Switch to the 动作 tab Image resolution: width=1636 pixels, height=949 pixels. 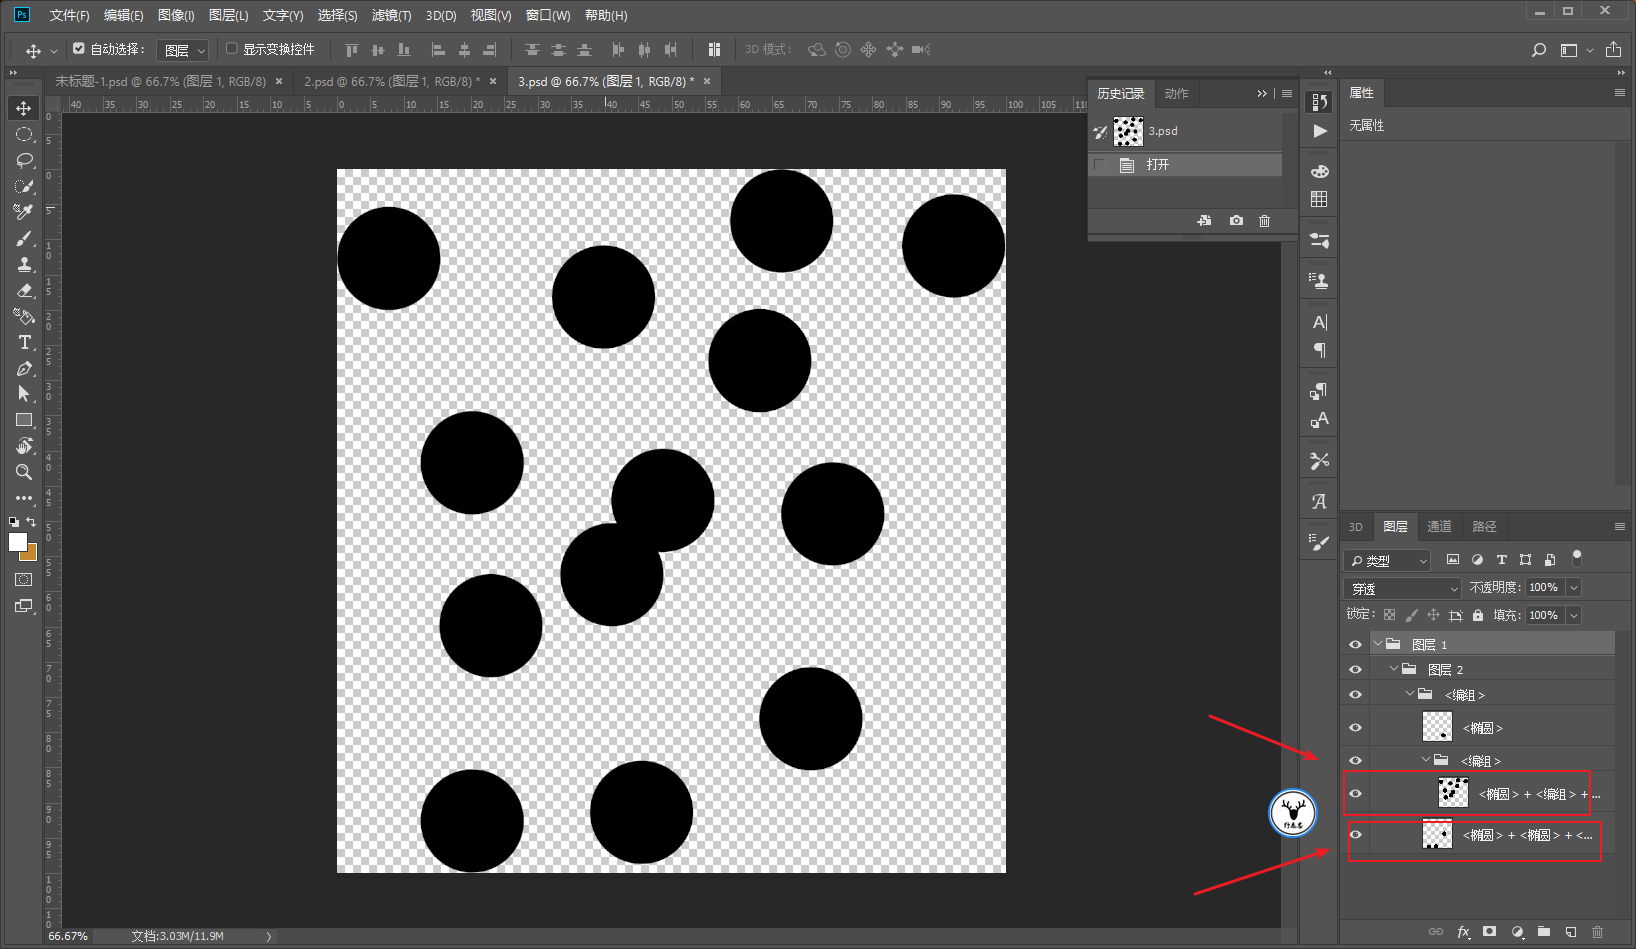(x=1176, y=93)
